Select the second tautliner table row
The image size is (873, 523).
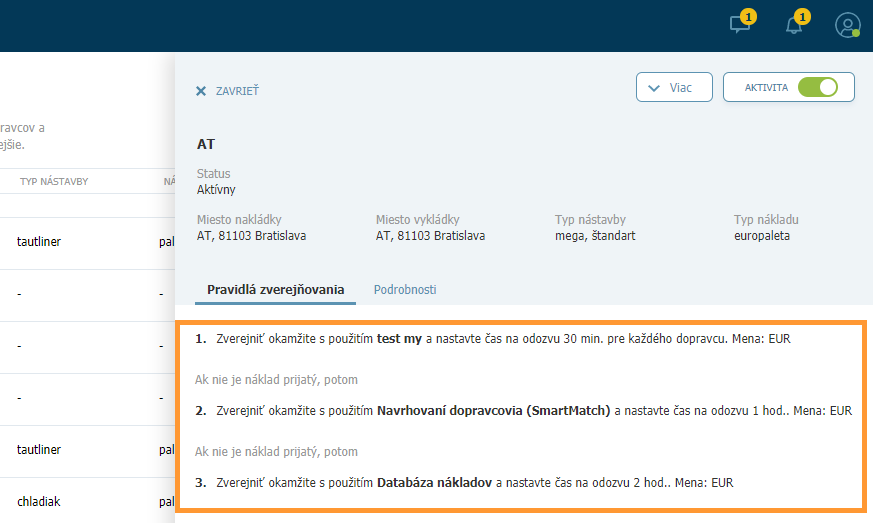87,449
